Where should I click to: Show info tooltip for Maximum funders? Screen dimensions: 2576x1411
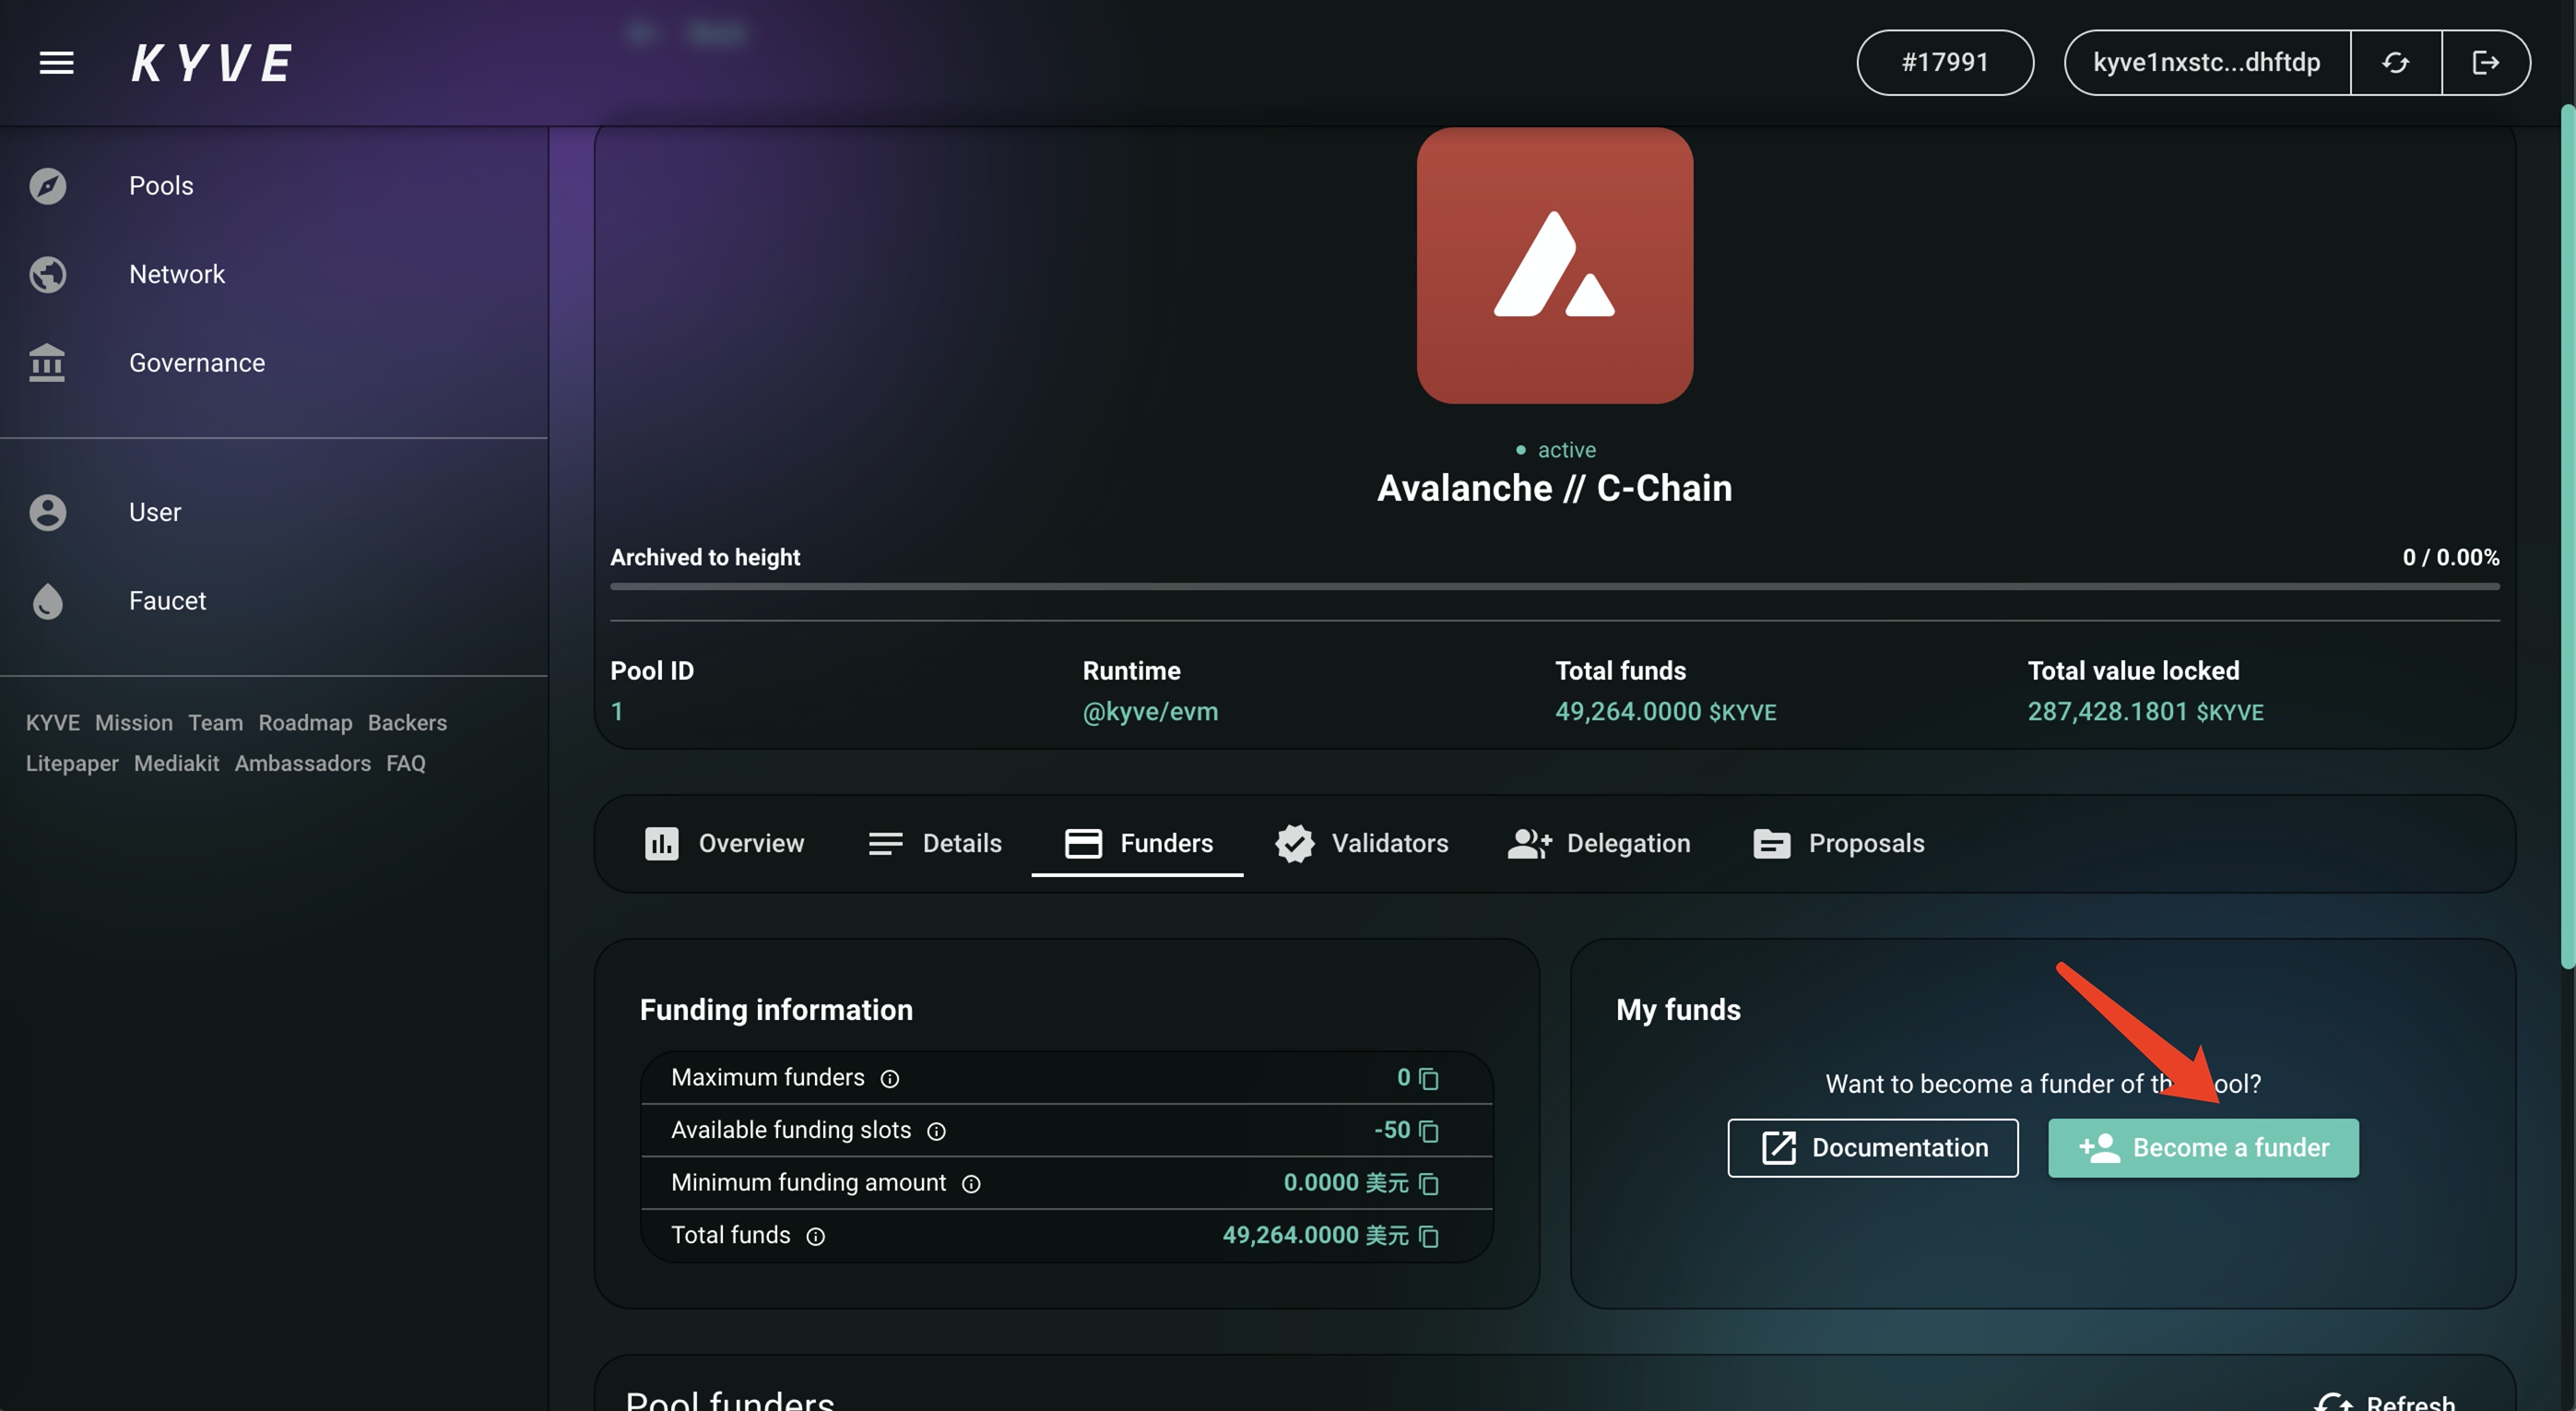click(889, 1079)
